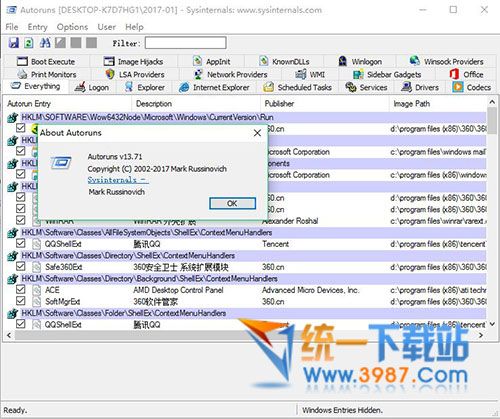Click OK in About Autoruns dialog

(232, 203)
